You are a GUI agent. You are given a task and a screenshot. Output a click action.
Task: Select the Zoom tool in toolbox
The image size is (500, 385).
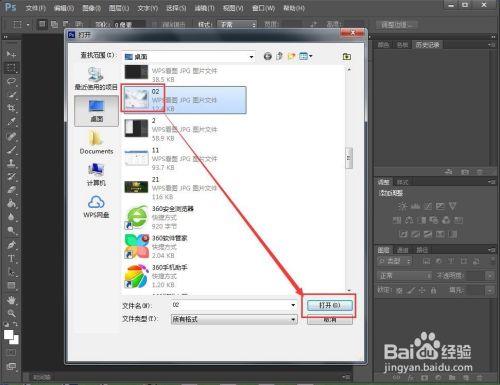[x=11, y=313]
